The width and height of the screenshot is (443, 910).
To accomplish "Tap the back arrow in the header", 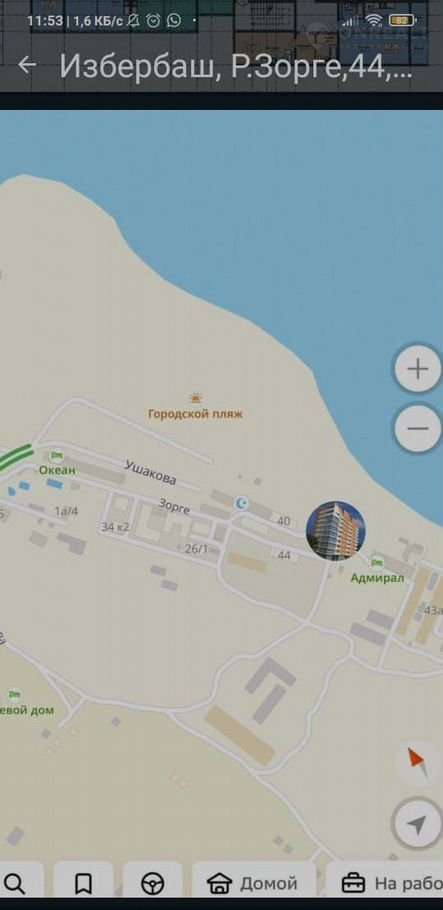I will point(27,65).
